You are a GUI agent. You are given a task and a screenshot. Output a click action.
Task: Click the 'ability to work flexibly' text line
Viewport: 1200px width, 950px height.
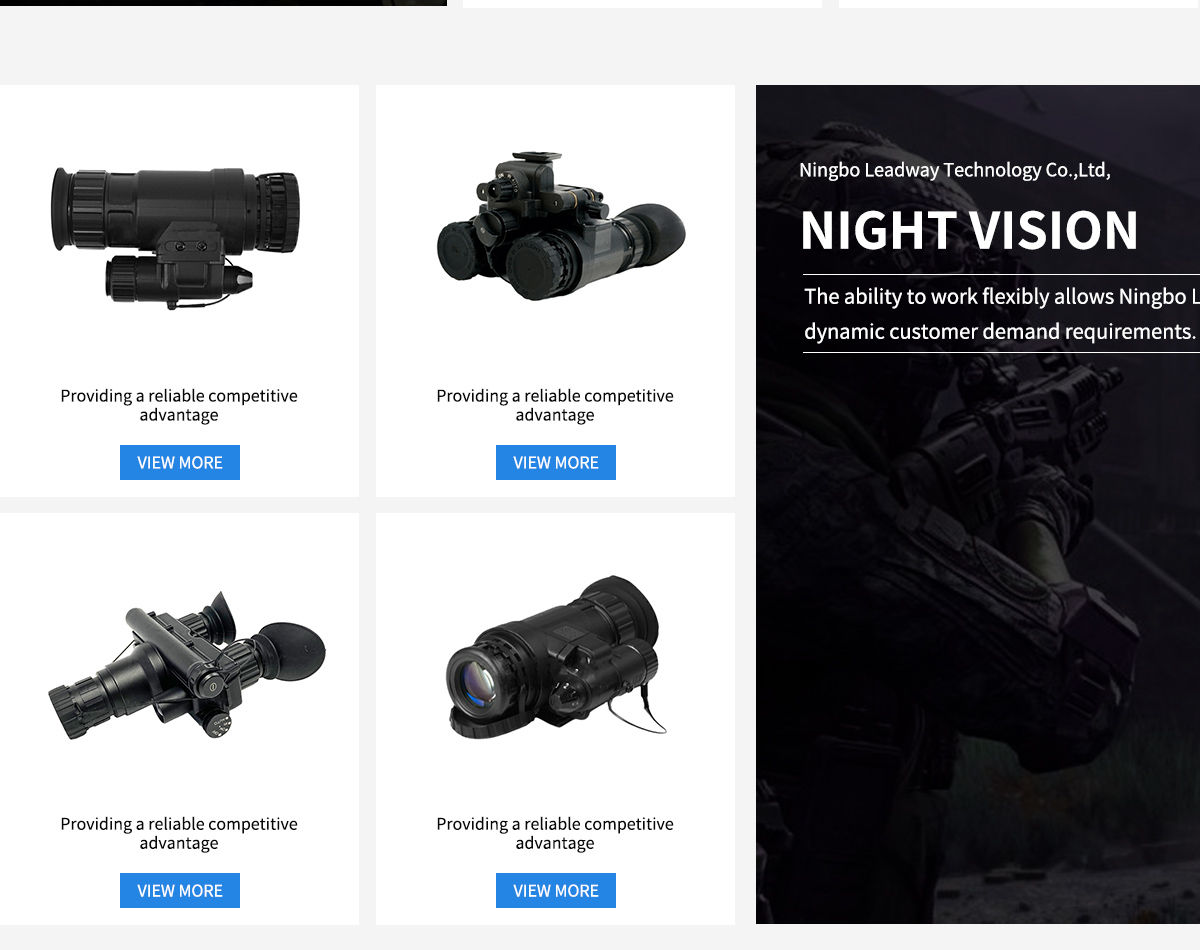coord(1002,296)
